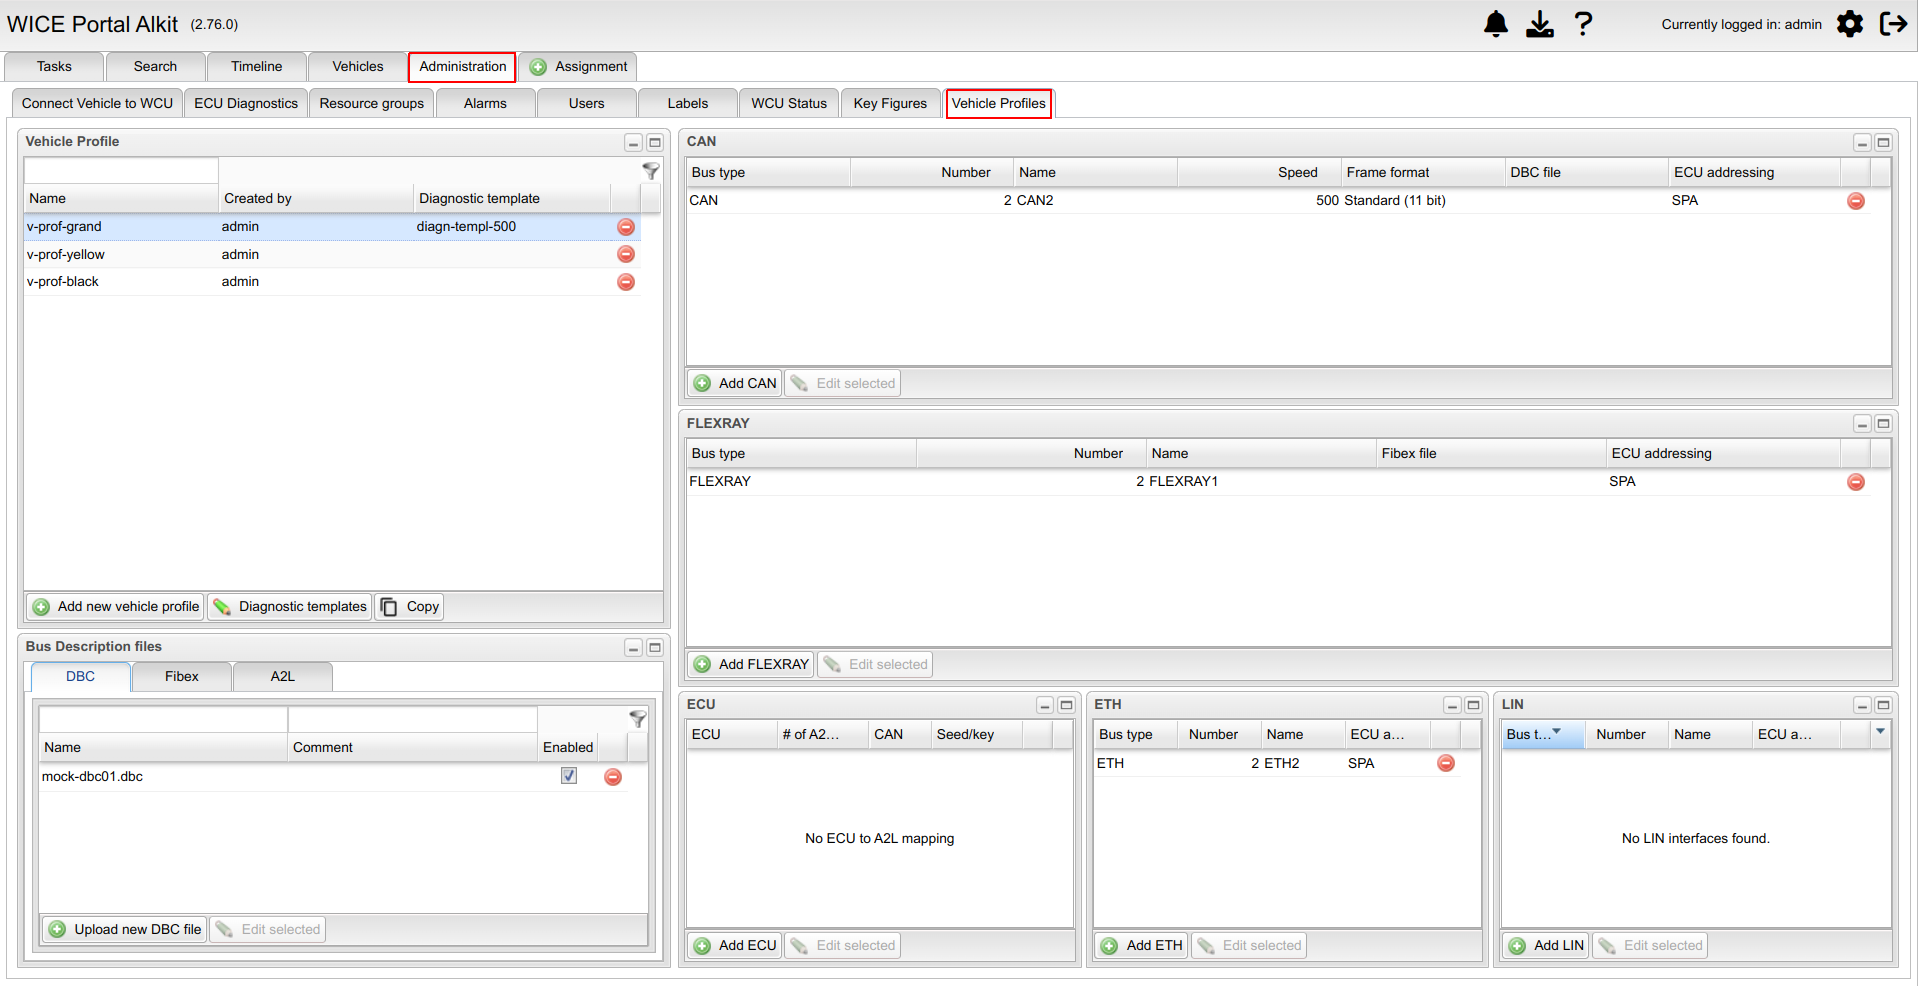1918x986 pixels.
Task: Click filter funnel icon in Vehicle Profile
Action: point(650,171)
